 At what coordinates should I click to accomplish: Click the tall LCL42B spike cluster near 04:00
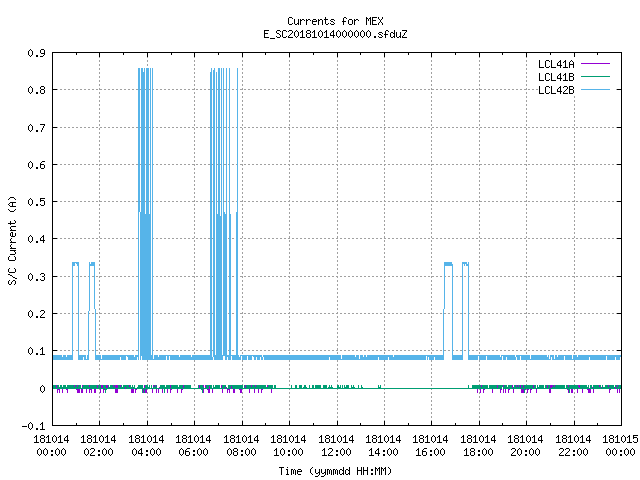tap(145, 213)
